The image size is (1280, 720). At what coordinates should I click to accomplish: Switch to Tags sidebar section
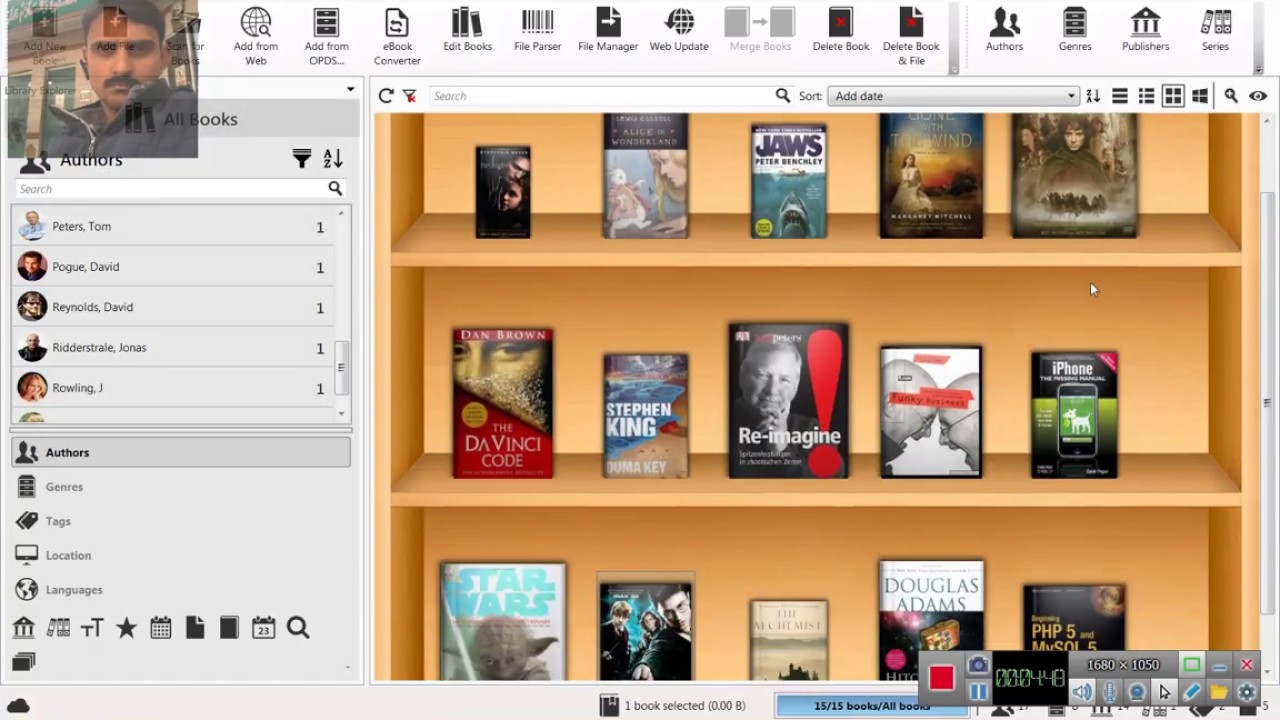tap(181, 521)
